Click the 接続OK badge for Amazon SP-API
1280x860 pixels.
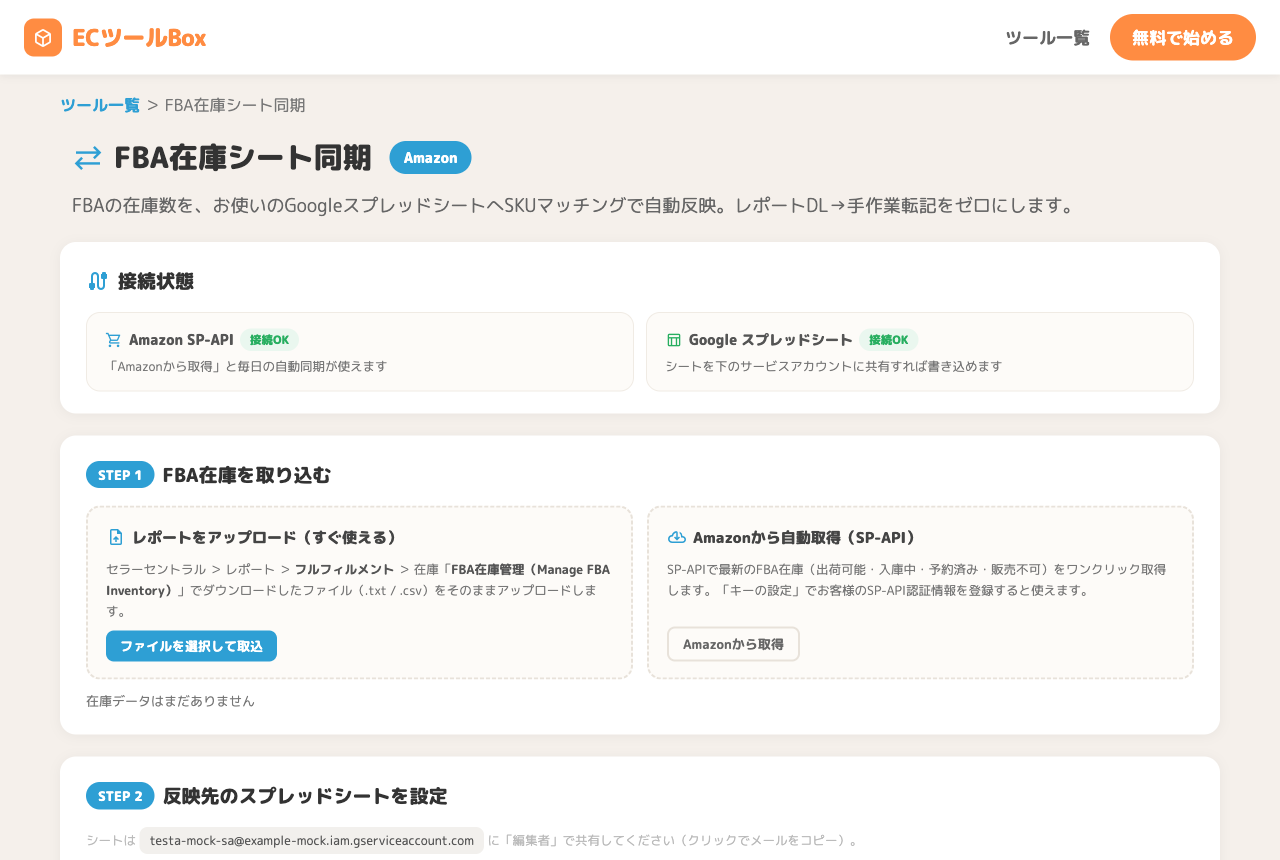269,340
